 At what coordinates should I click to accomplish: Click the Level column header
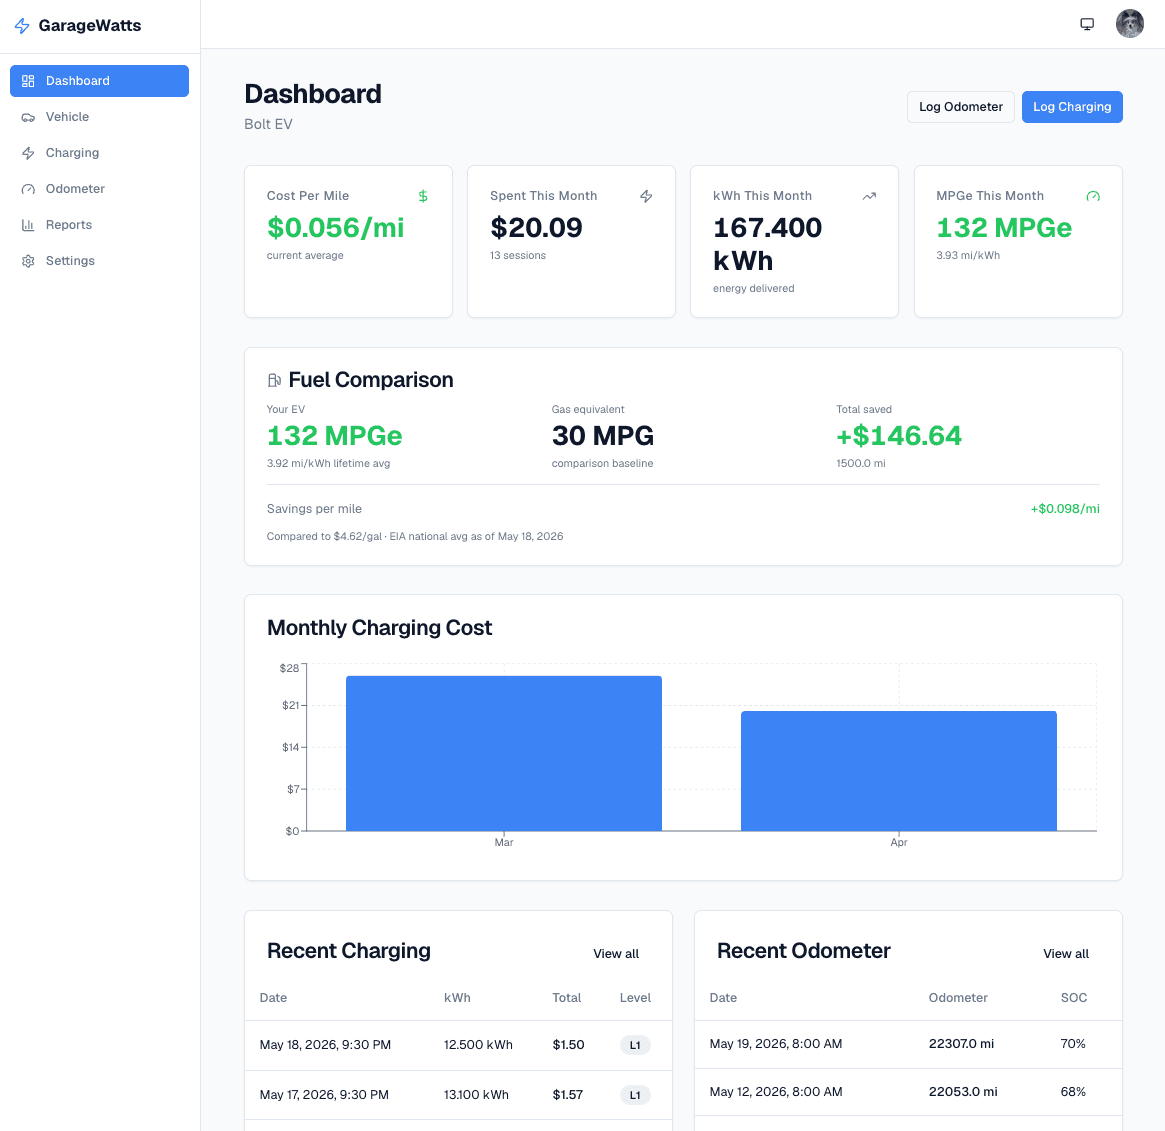click(635, 998)
